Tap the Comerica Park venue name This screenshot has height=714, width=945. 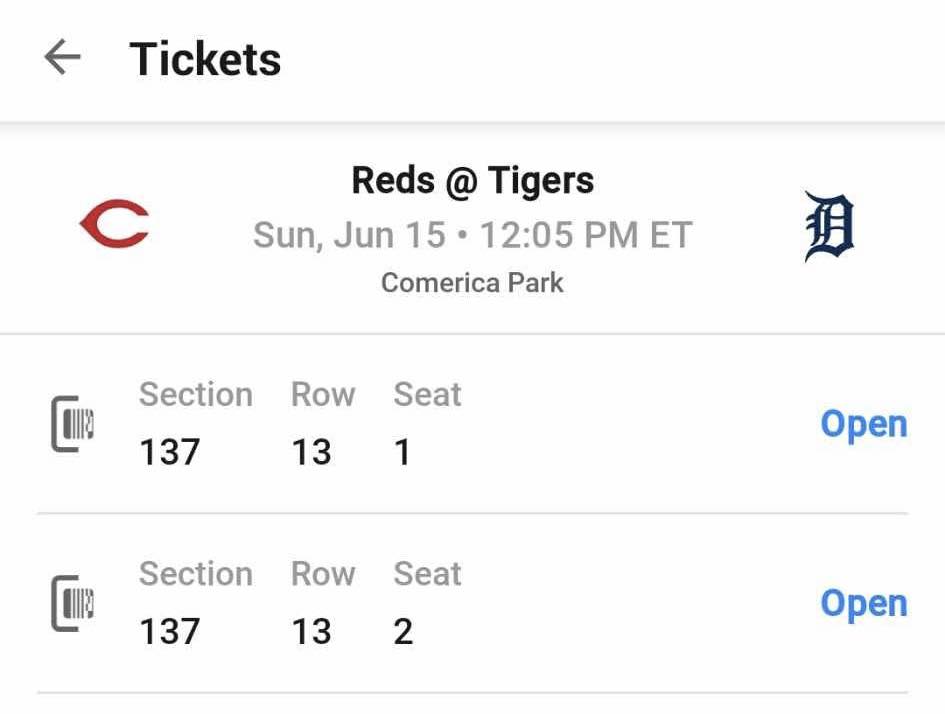(472, 283)
